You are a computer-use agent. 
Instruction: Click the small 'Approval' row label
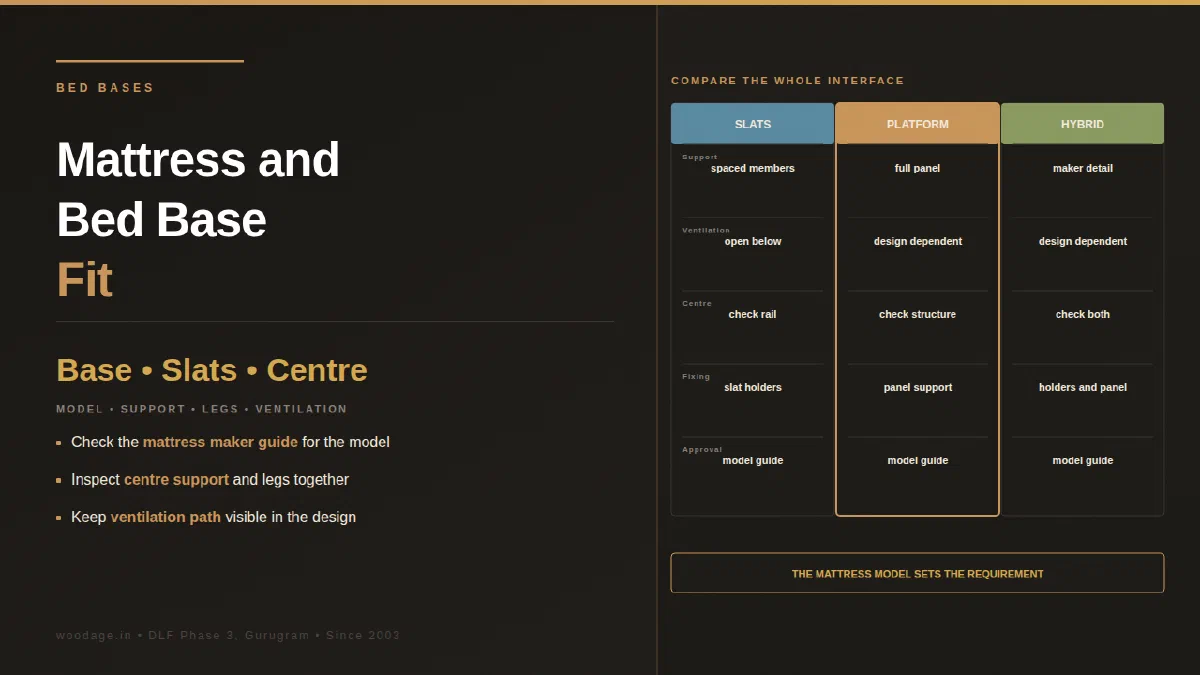(702, 449)
